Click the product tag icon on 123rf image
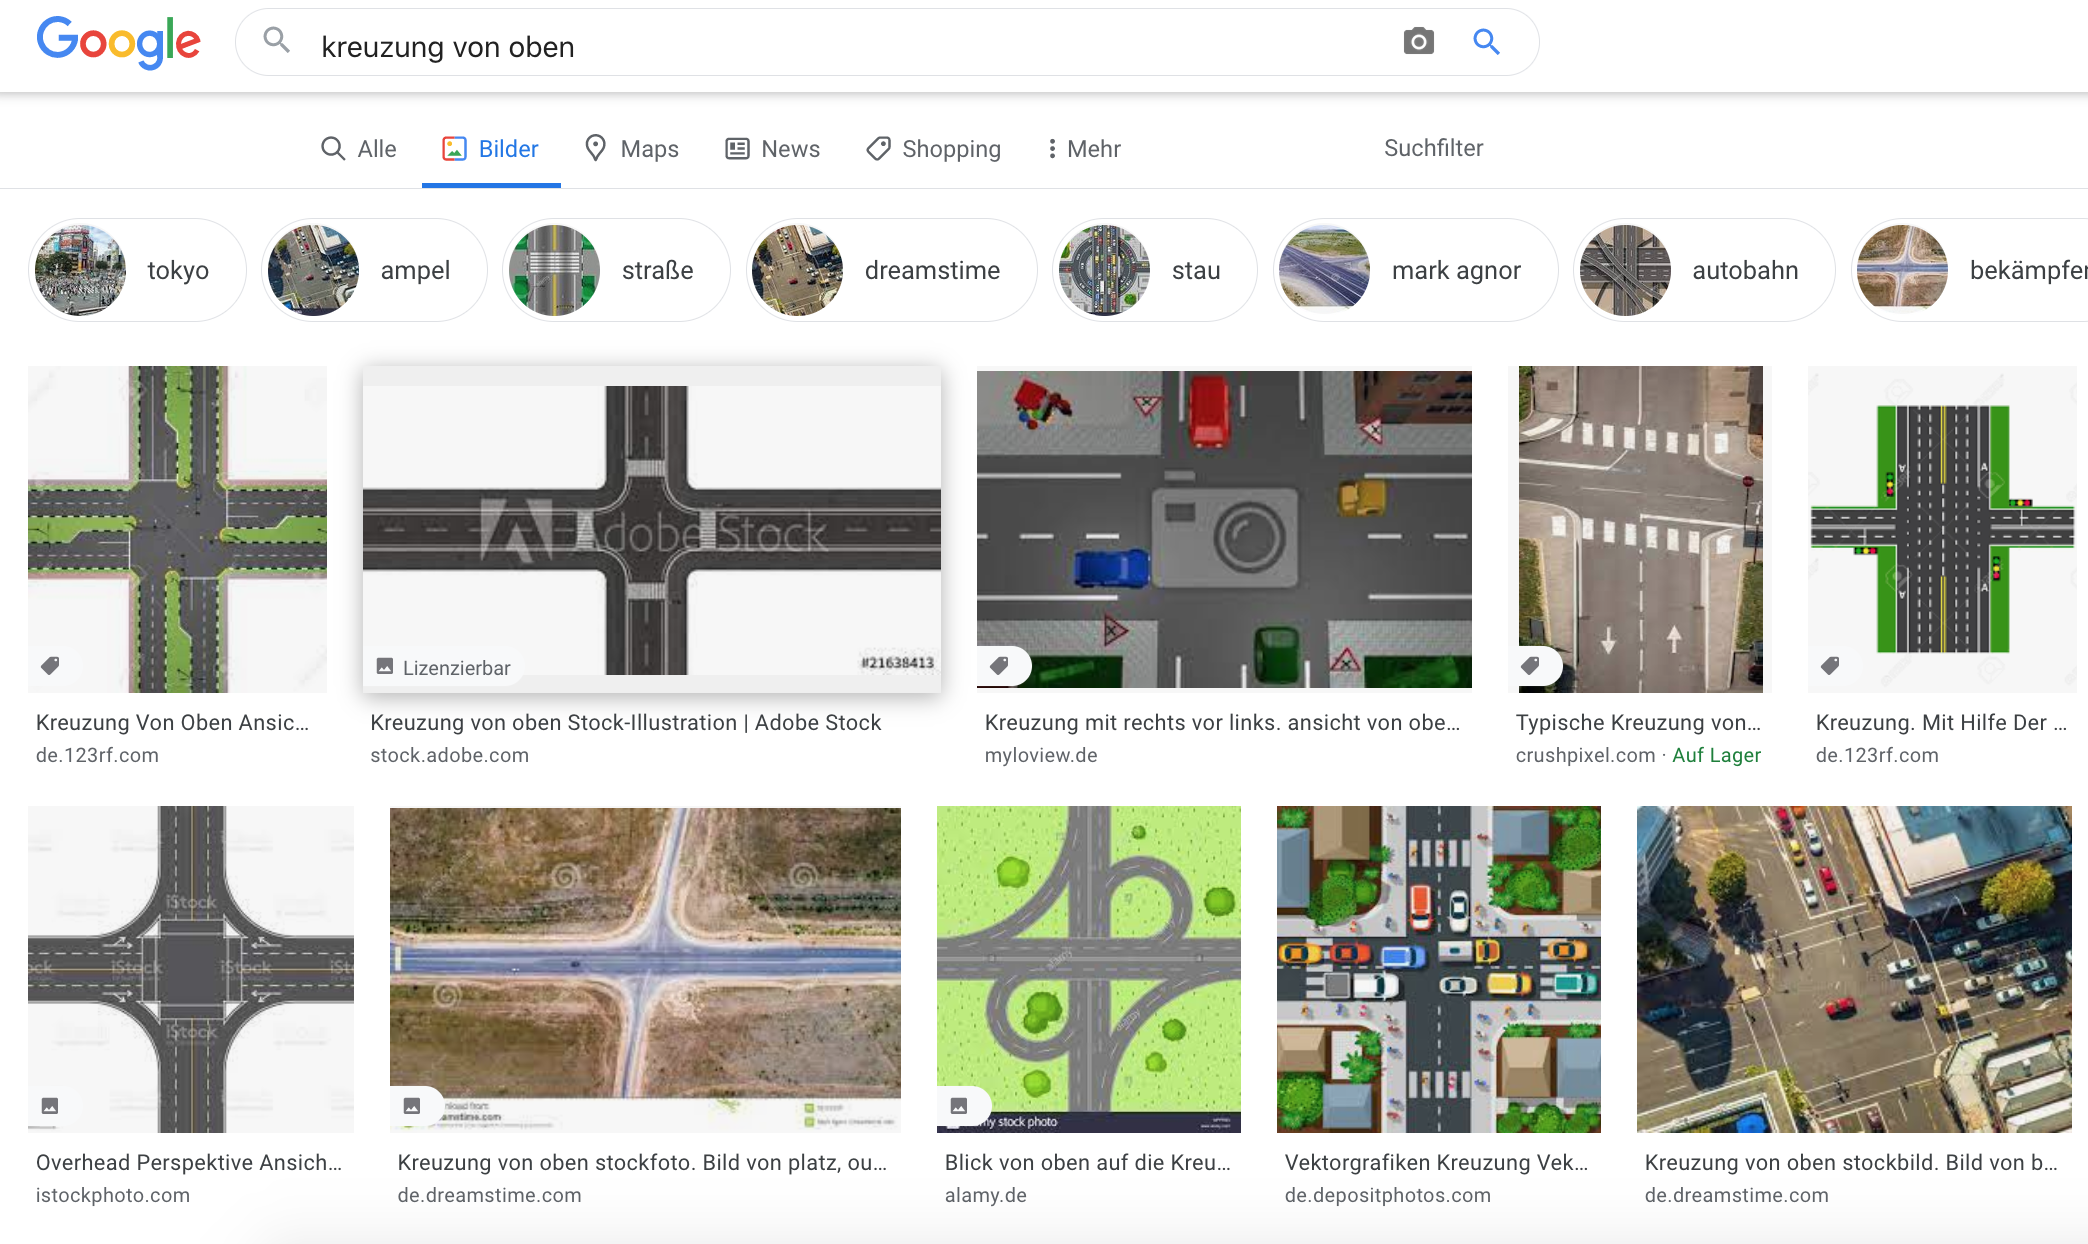Viewport: 2088px width, 1244px height. 50,665
